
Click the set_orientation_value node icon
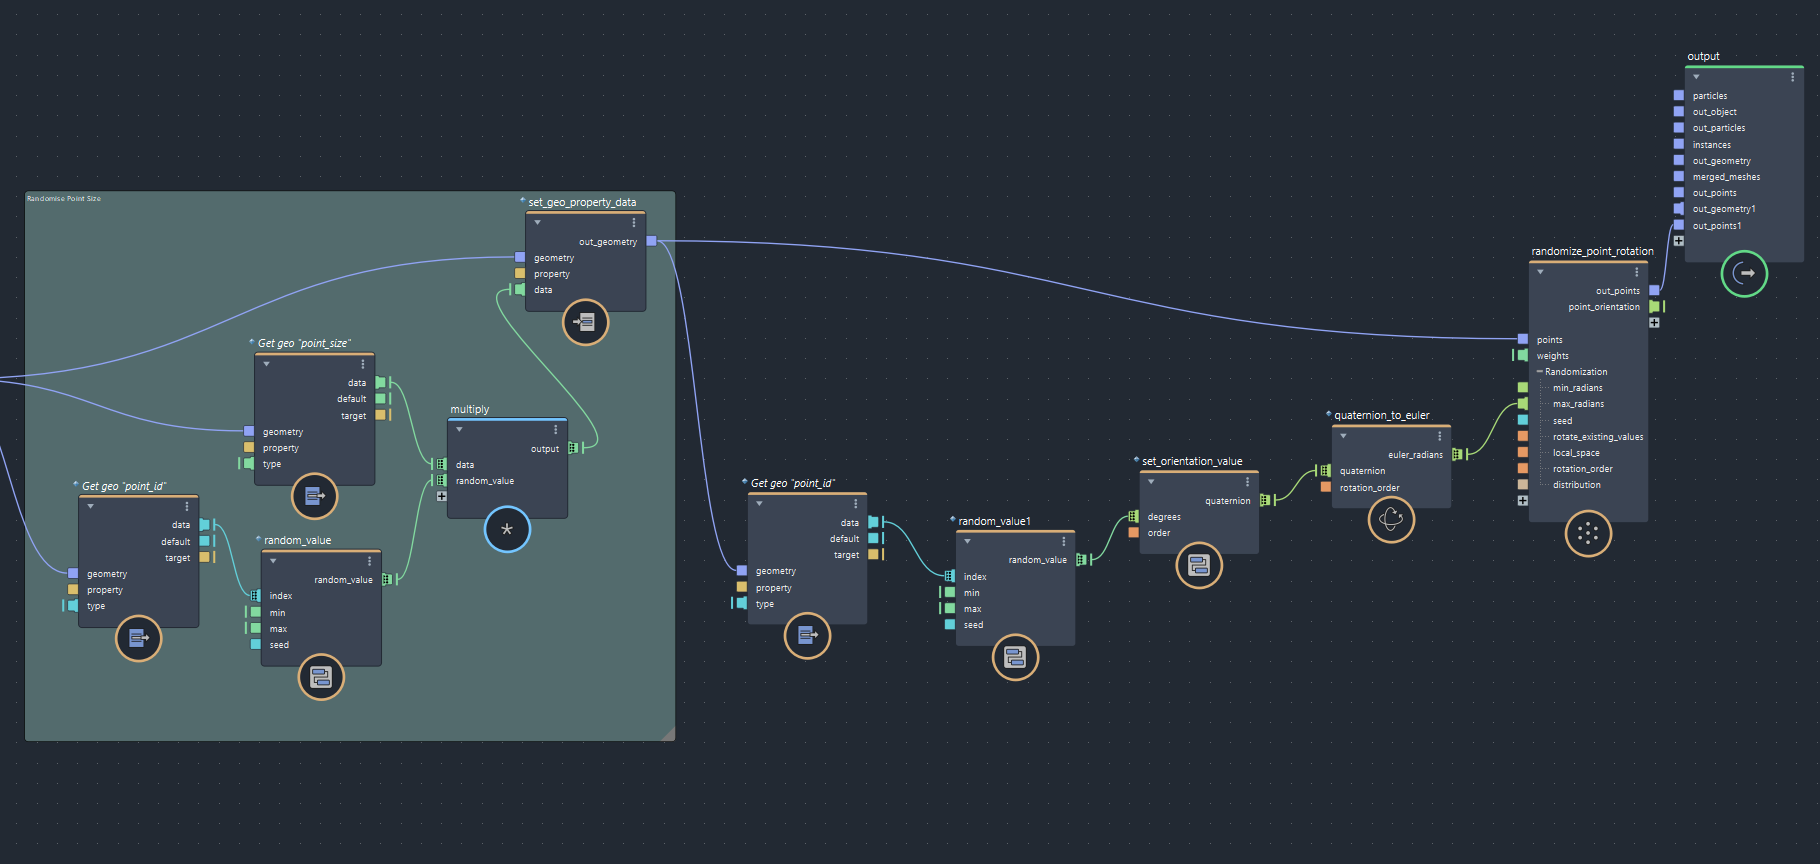click(1199, 565)
